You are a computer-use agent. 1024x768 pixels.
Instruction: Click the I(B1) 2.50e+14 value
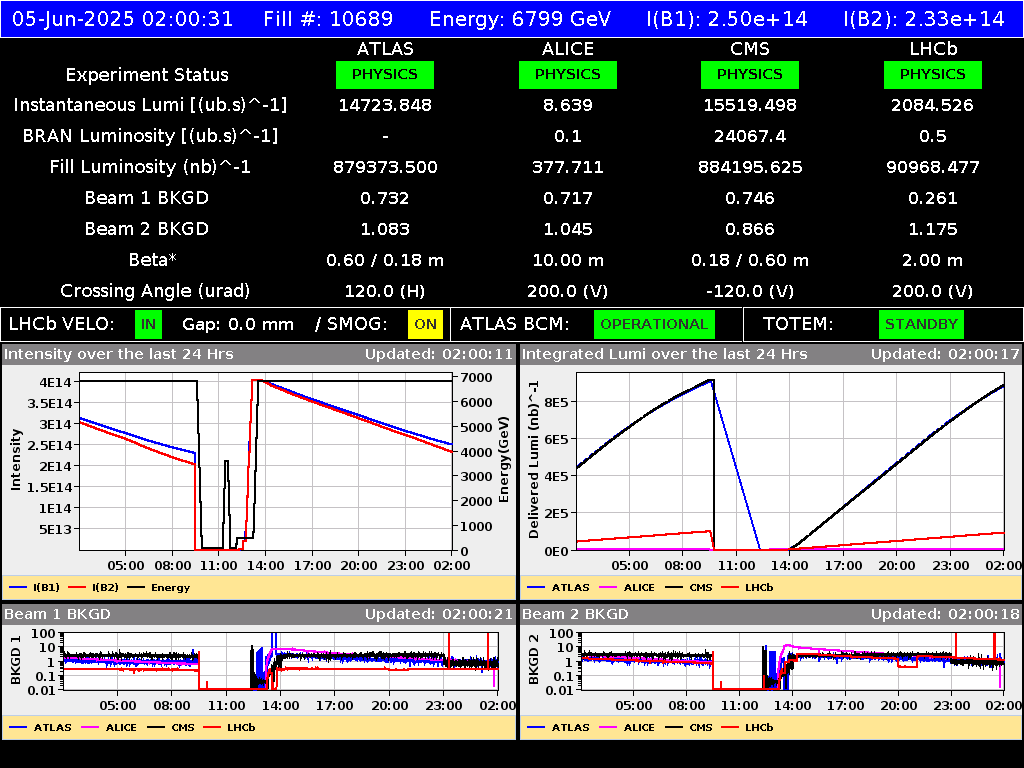point(727,19)
